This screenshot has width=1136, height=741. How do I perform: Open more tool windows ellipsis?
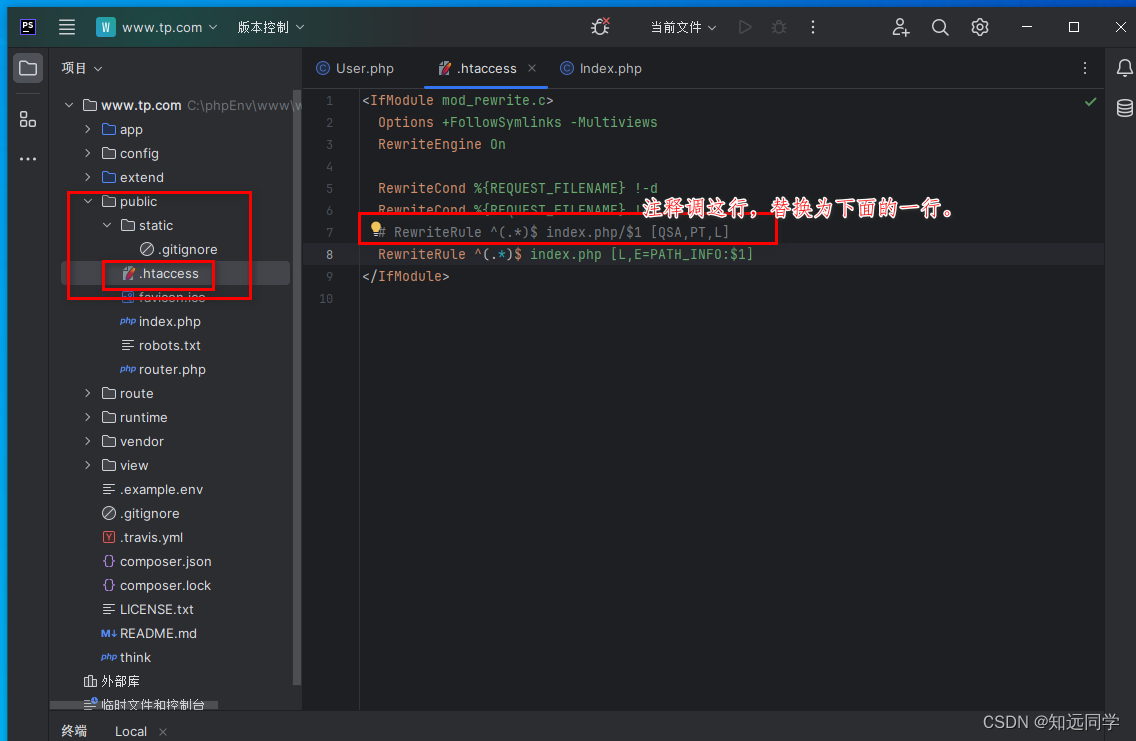(28, 159)
